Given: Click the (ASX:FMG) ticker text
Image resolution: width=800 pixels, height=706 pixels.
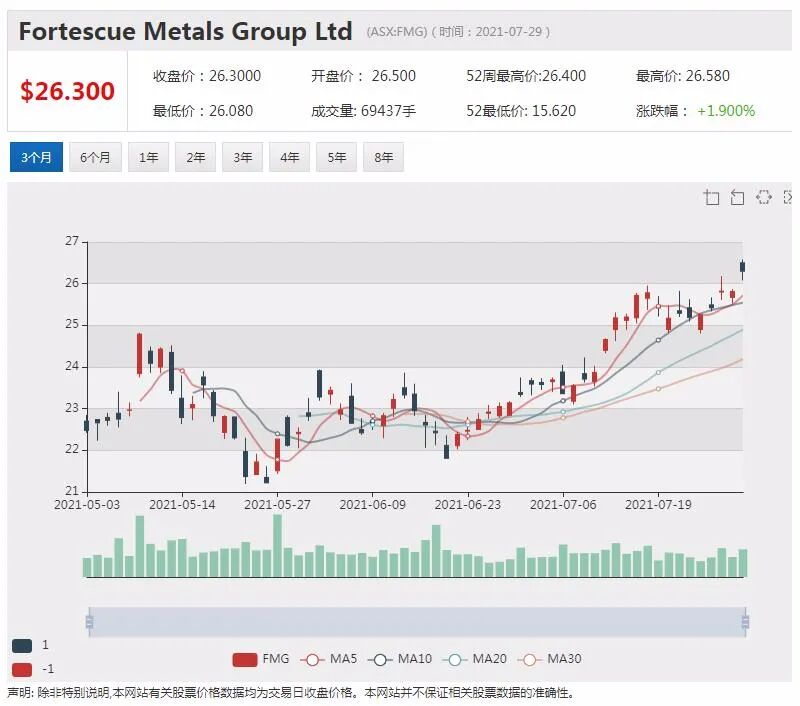Looking at the screenshot, I should [396, 32].
